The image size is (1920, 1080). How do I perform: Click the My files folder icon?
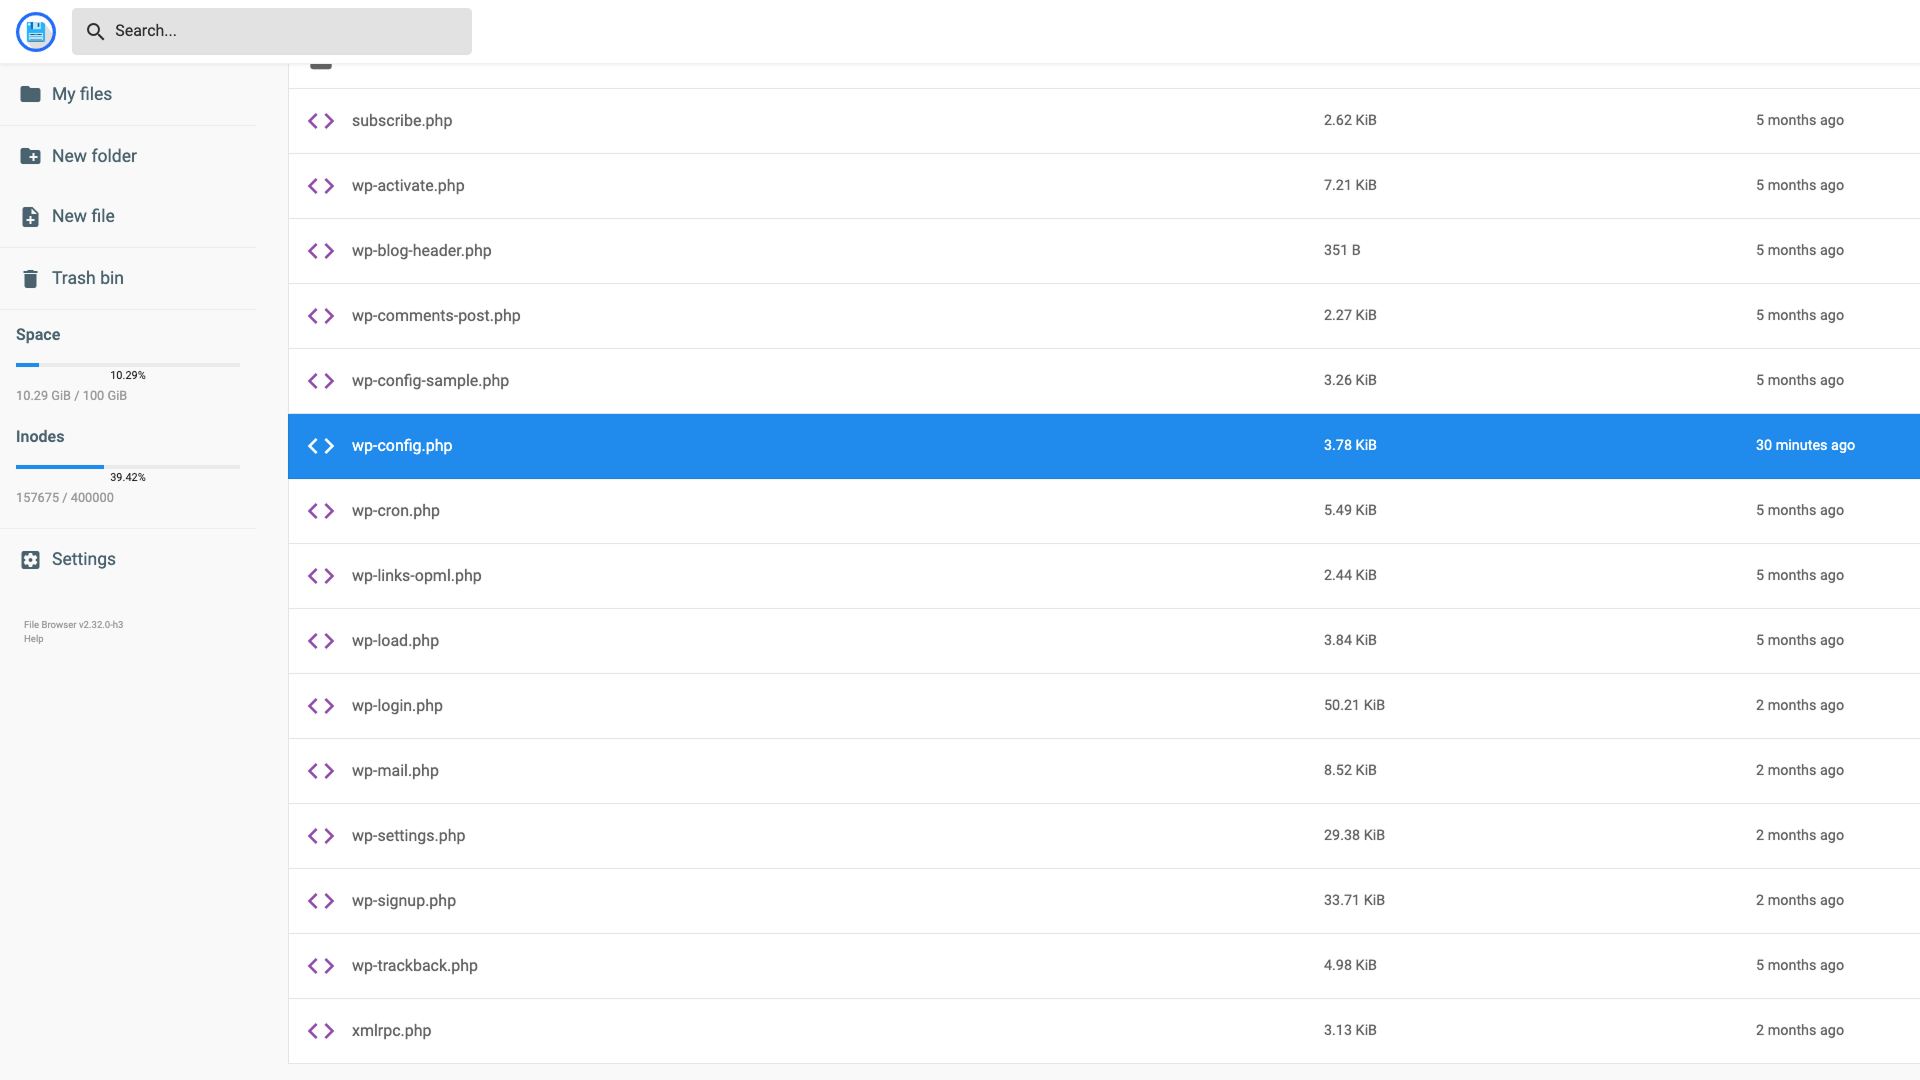[x=31, y=94]
